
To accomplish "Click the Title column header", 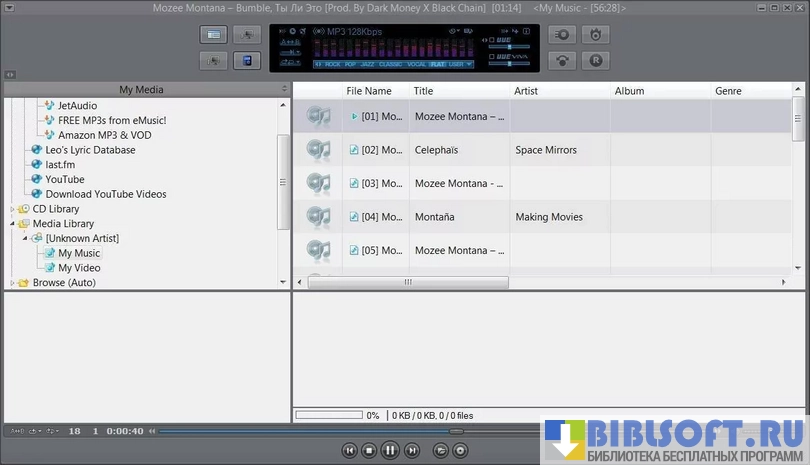I will [x=424, y=91].
